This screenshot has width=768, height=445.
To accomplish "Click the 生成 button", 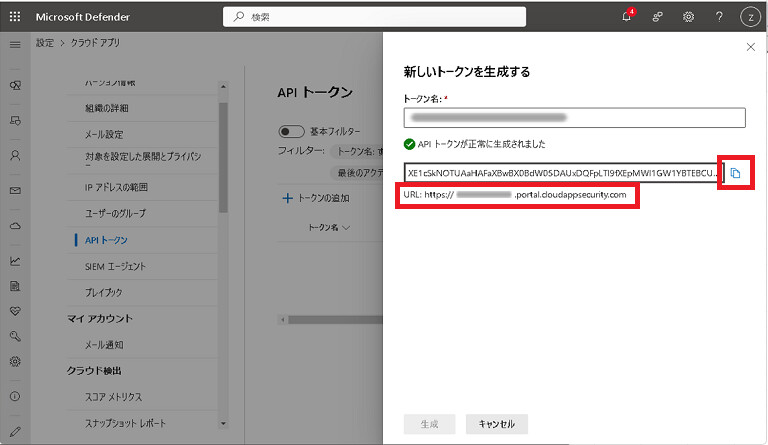I will [430, 424].
